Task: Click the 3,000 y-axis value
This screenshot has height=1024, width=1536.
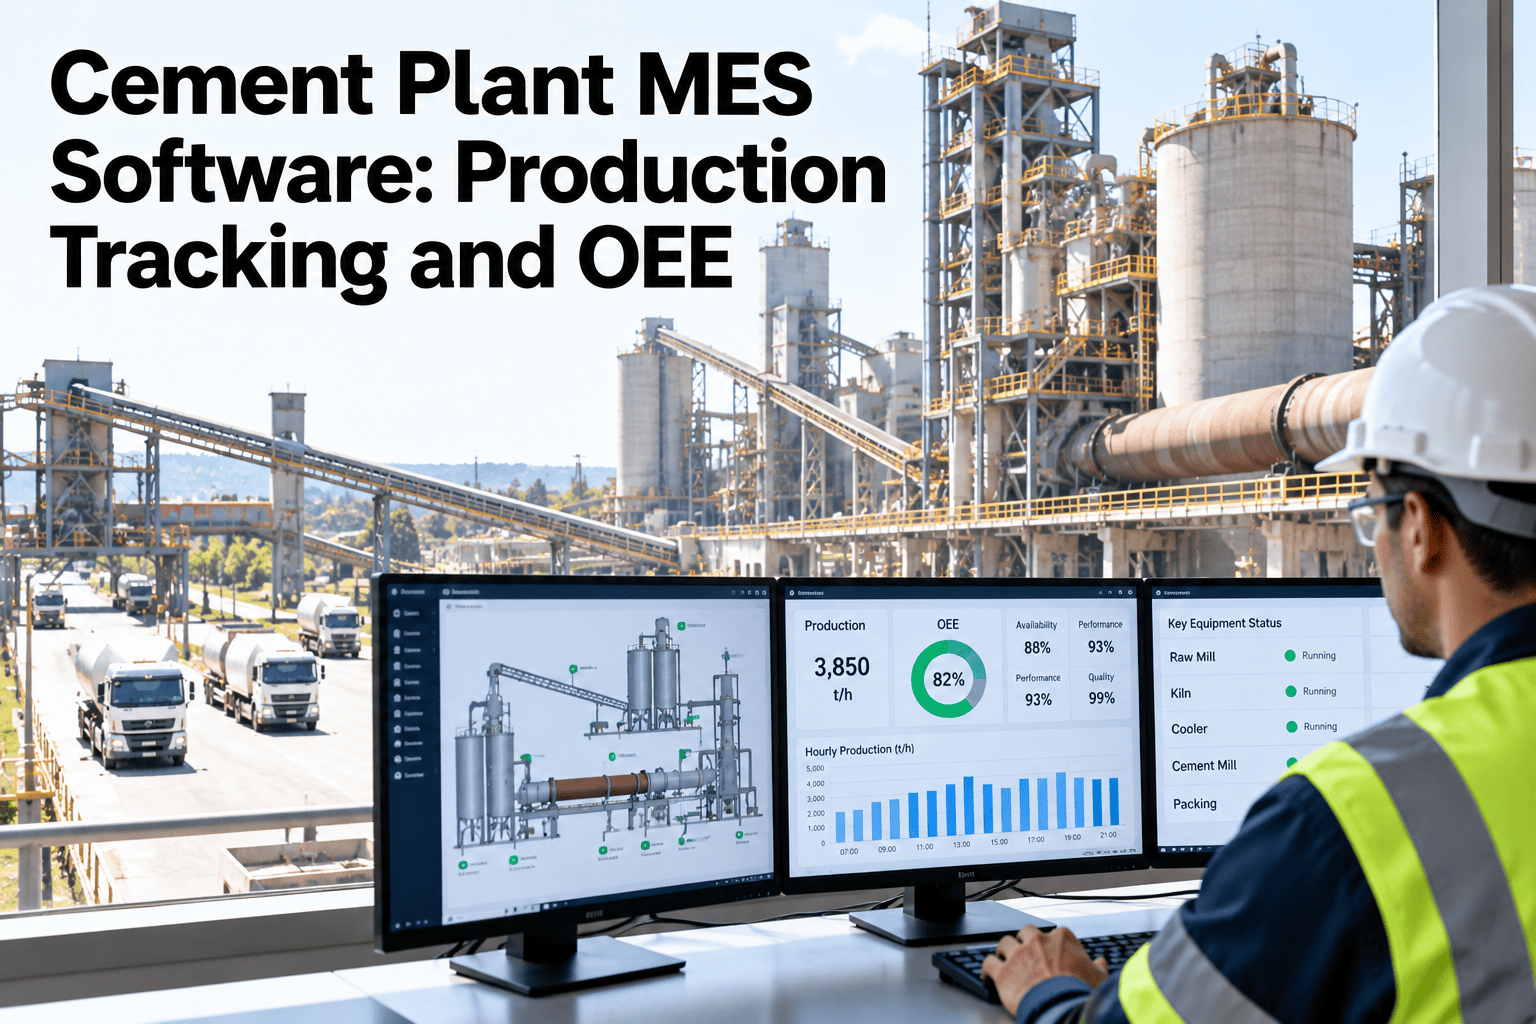Action: coord(815,799)
